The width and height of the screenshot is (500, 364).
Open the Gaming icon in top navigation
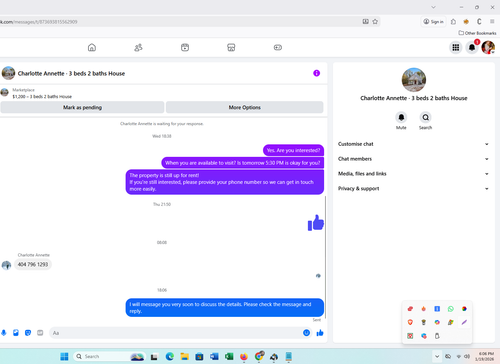(x=278, y=48)
